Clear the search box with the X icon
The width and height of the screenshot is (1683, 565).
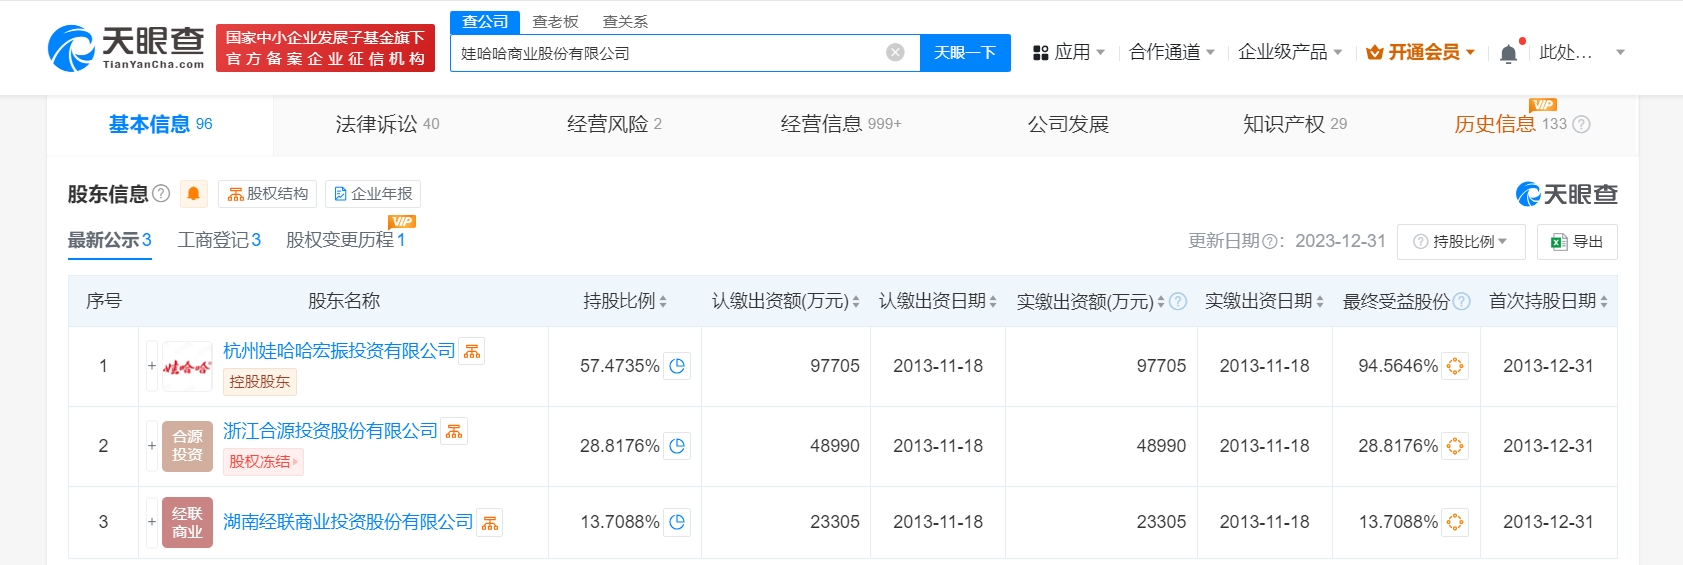[895, 53]
